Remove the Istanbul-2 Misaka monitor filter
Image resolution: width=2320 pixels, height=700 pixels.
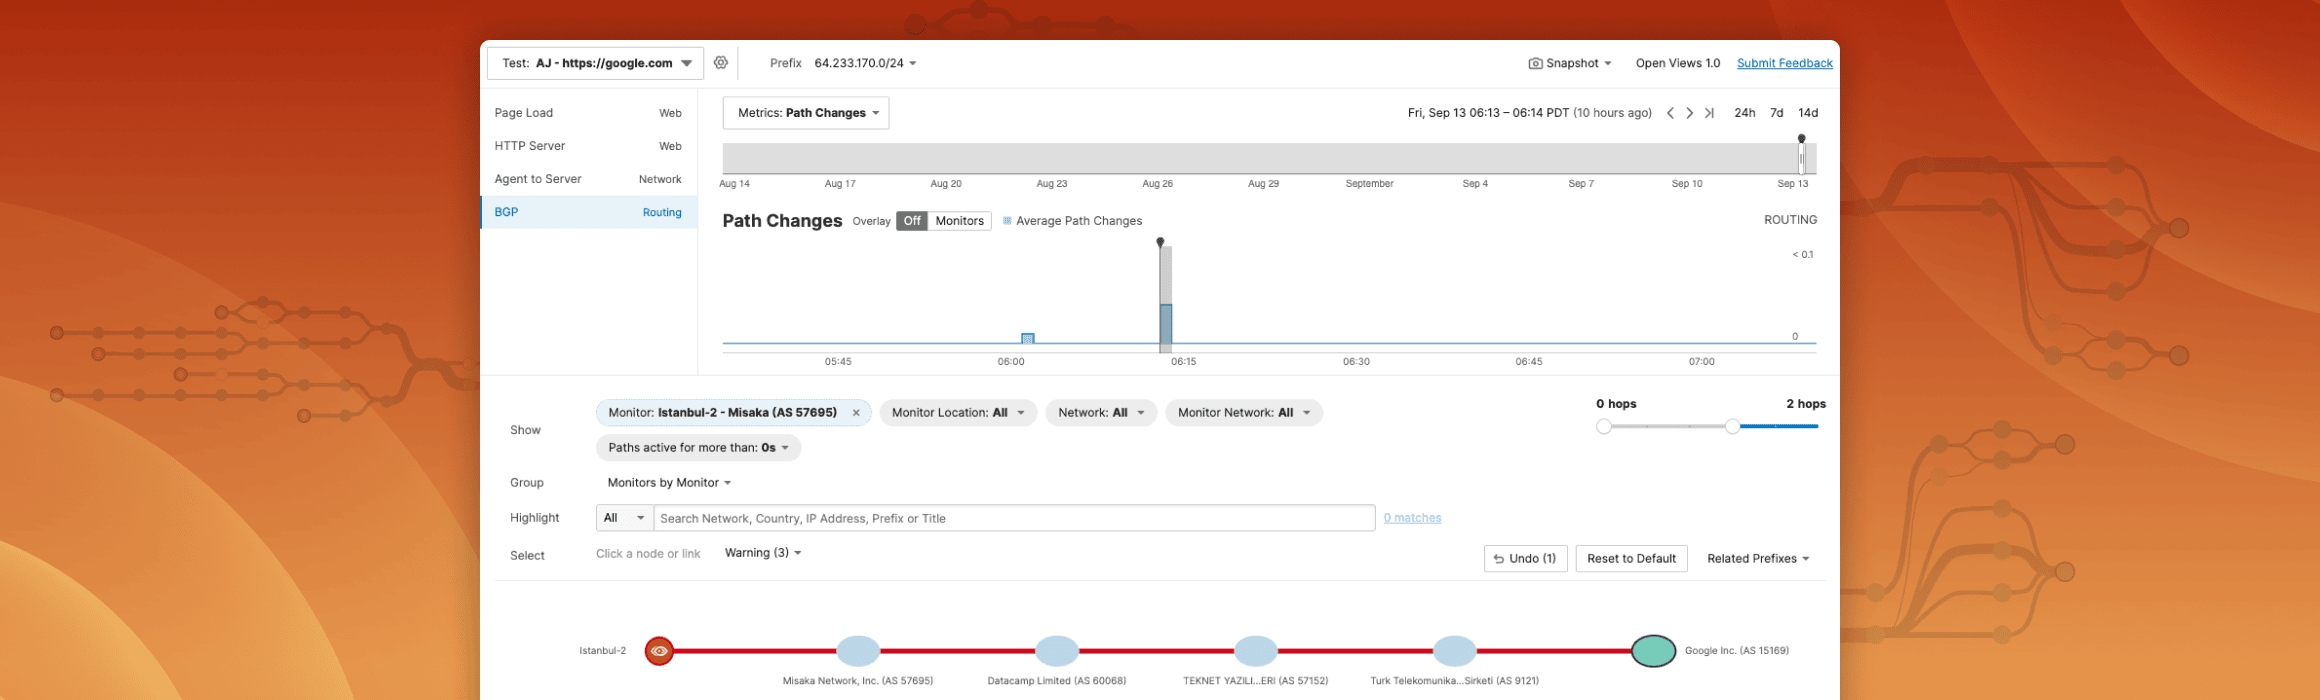click(856, 413)
